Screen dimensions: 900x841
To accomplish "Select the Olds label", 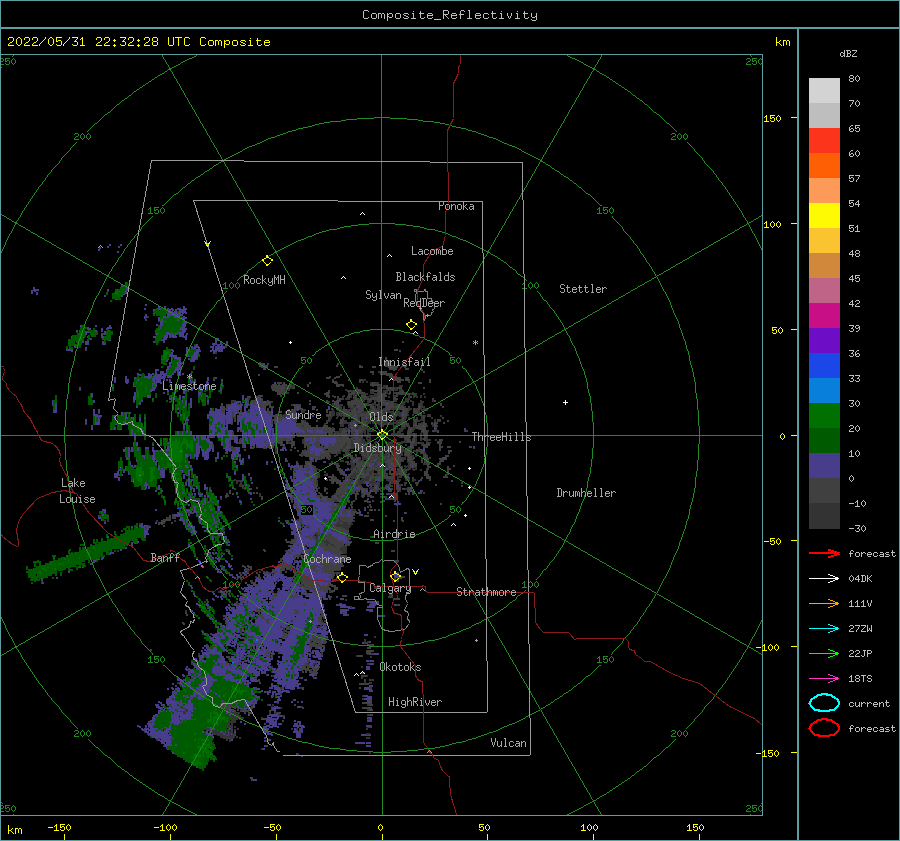I will (381, 417).
